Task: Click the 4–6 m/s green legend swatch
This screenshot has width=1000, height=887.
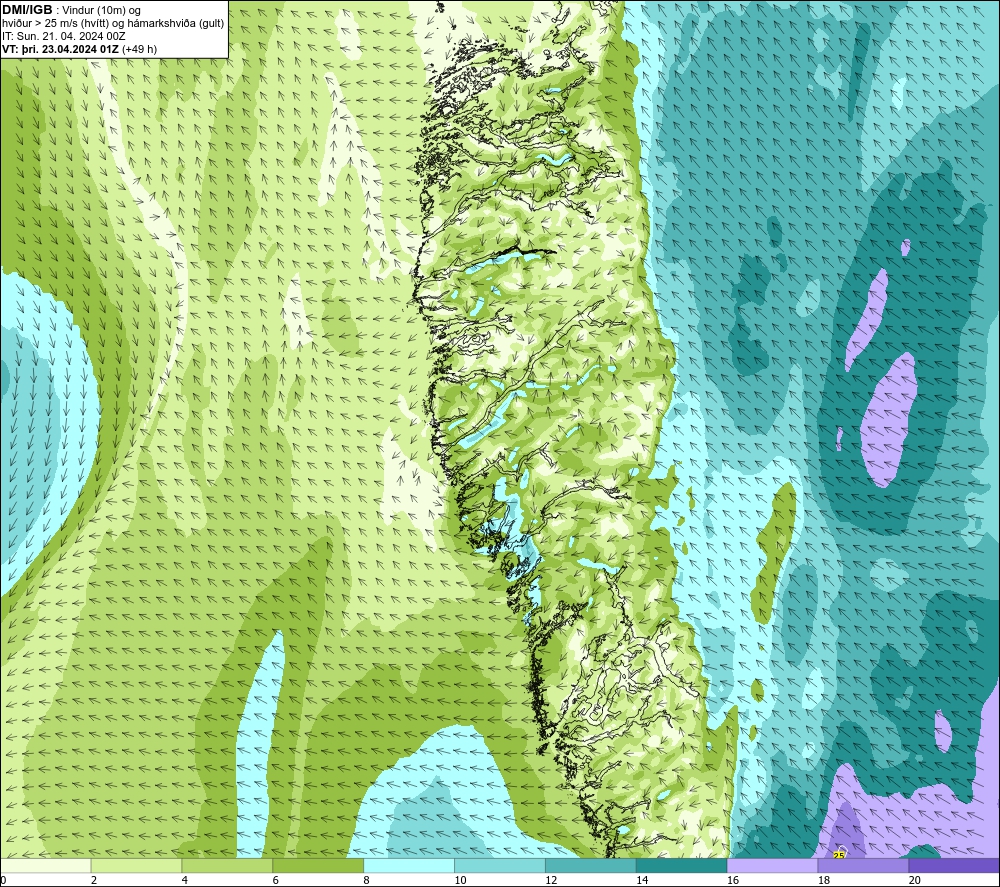Action: pos(227,865)
